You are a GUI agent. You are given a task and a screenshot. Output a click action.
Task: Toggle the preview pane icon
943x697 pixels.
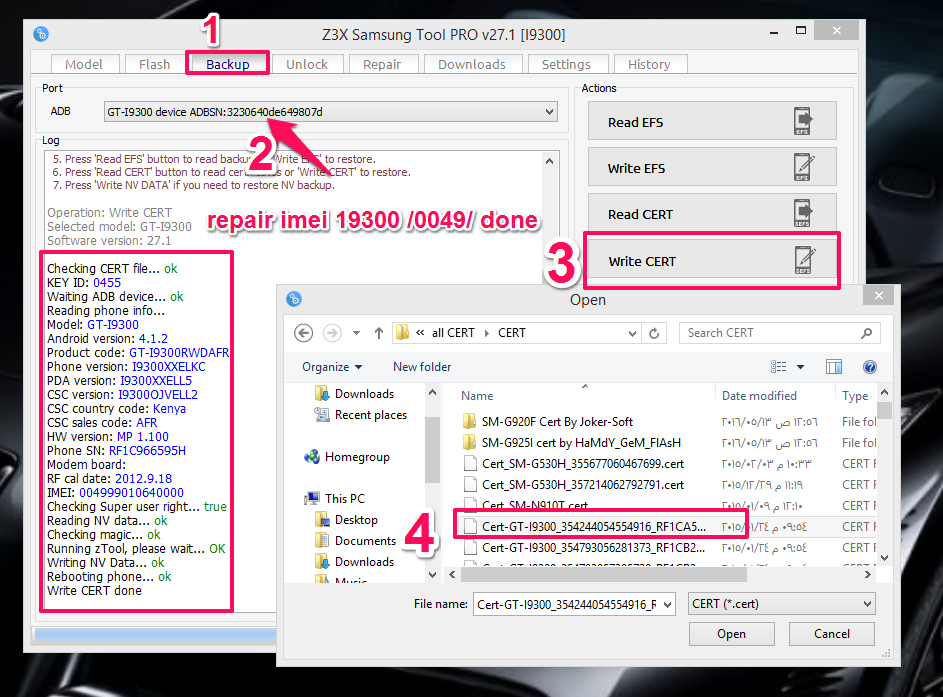[834, 367]
